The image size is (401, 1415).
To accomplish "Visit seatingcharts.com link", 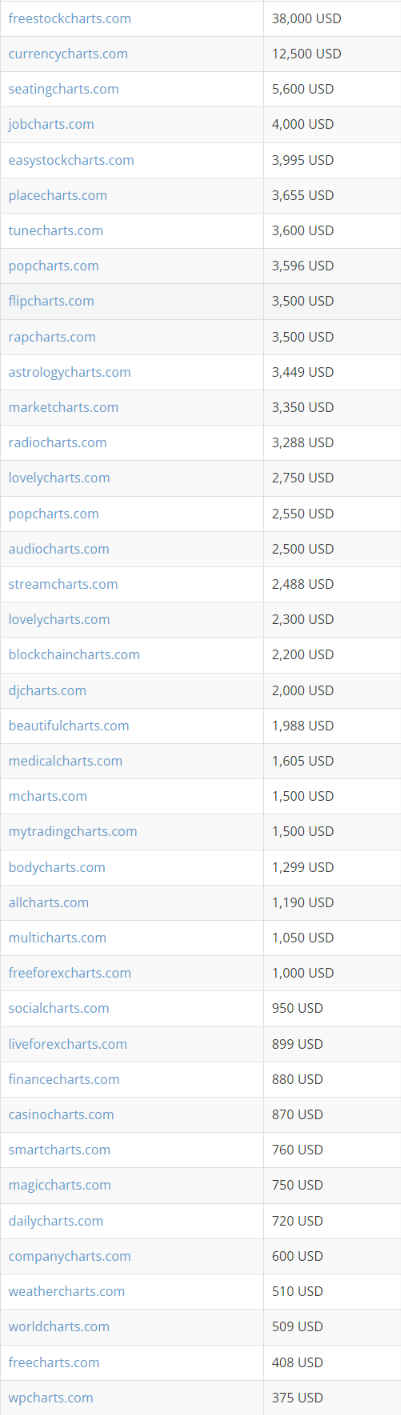I will click(x=63, y=89).
